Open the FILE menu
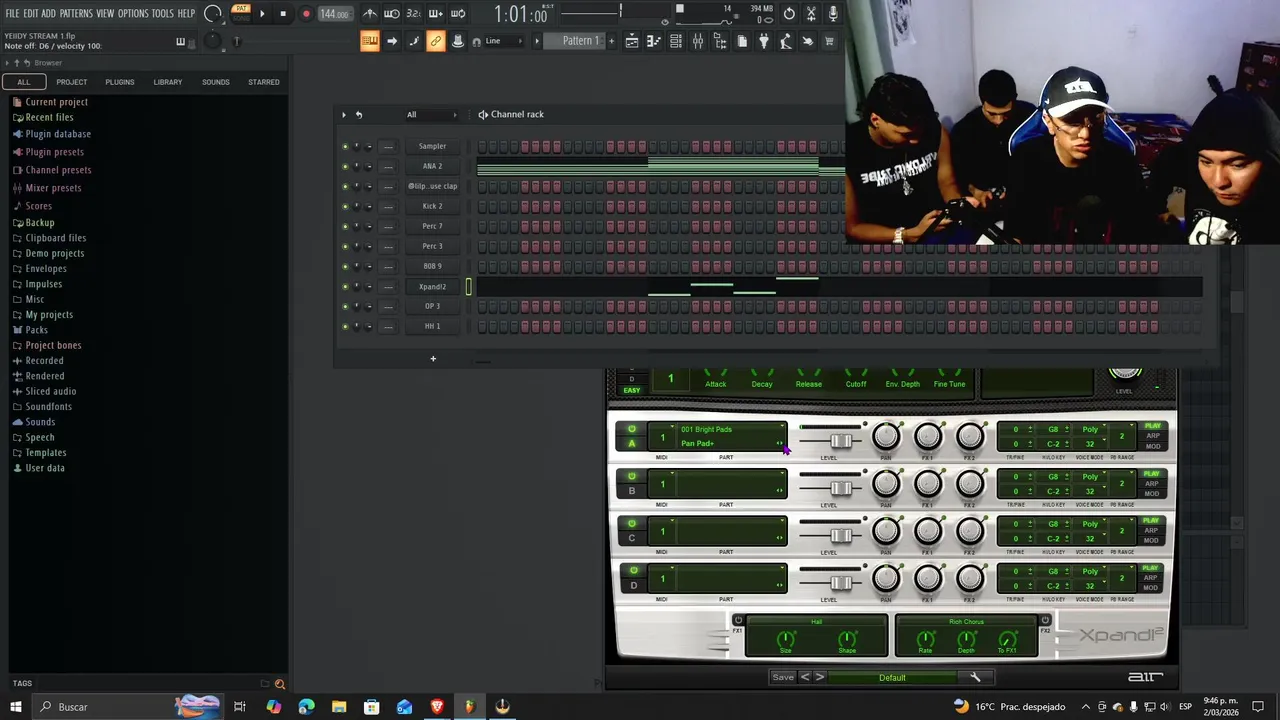The width and height of the screenshot is (1280, 720). click(x=12, y=14)
